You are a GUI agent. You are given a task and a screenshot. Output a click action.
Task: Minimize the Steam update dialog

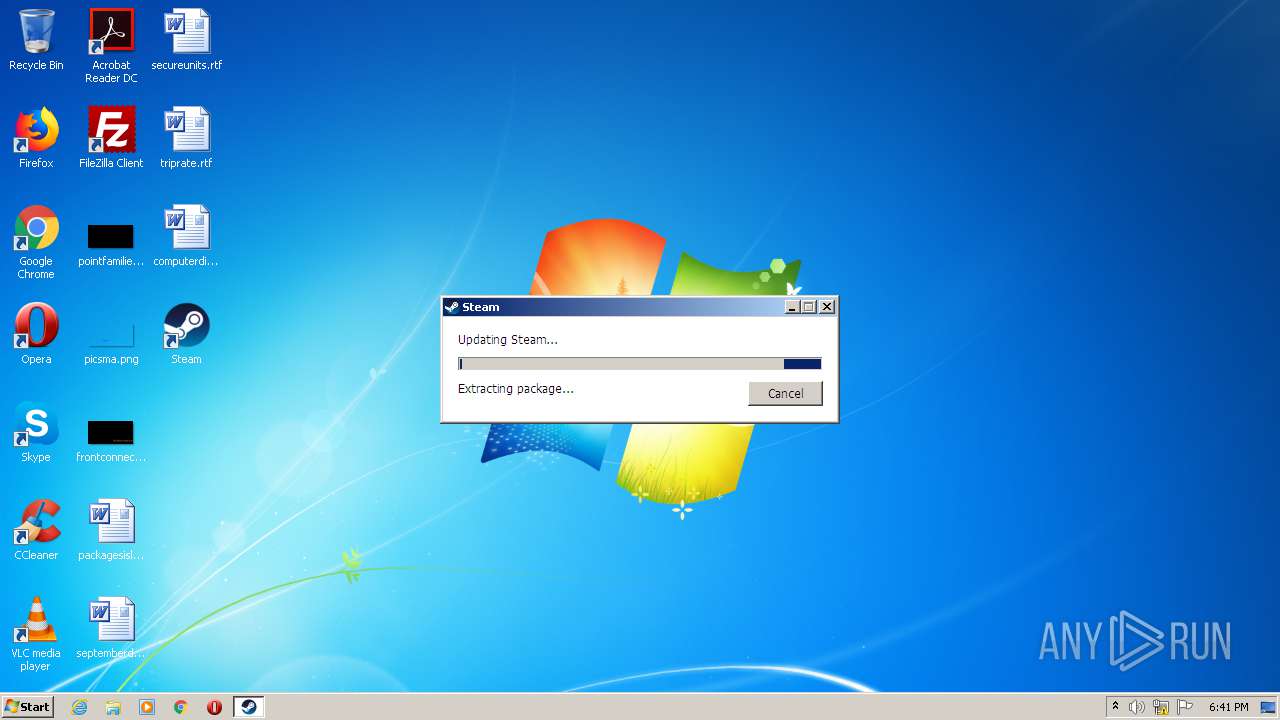[x=793, y=307]
